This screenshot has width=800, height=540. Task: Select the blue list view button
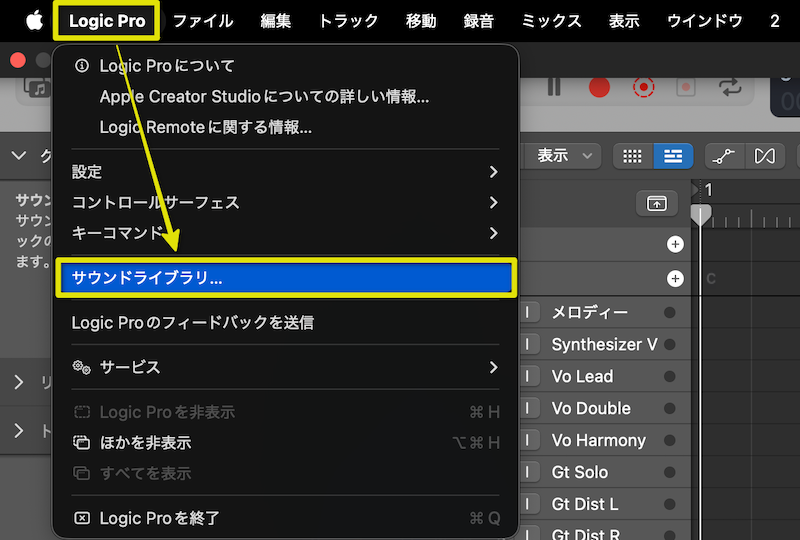tap(673, 156)
